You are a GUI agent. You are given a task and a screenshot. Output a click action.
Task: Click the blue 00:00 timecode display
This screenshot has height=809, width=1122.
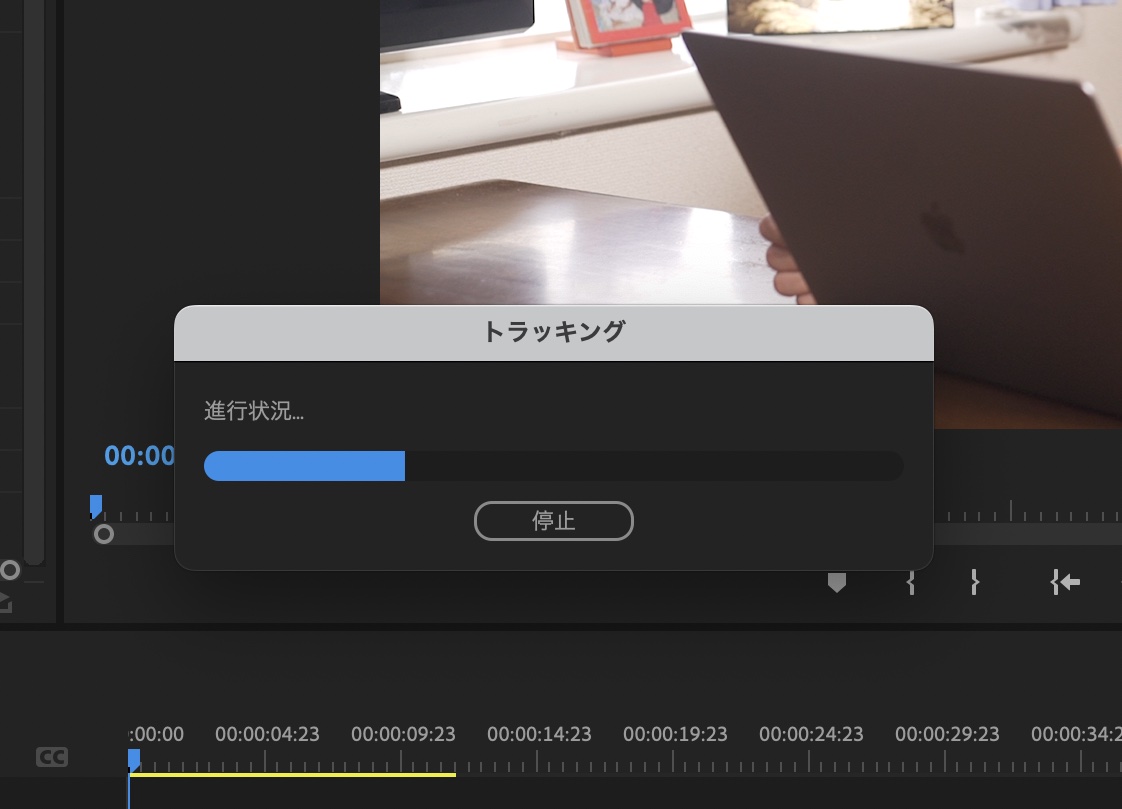pos(140,456)
